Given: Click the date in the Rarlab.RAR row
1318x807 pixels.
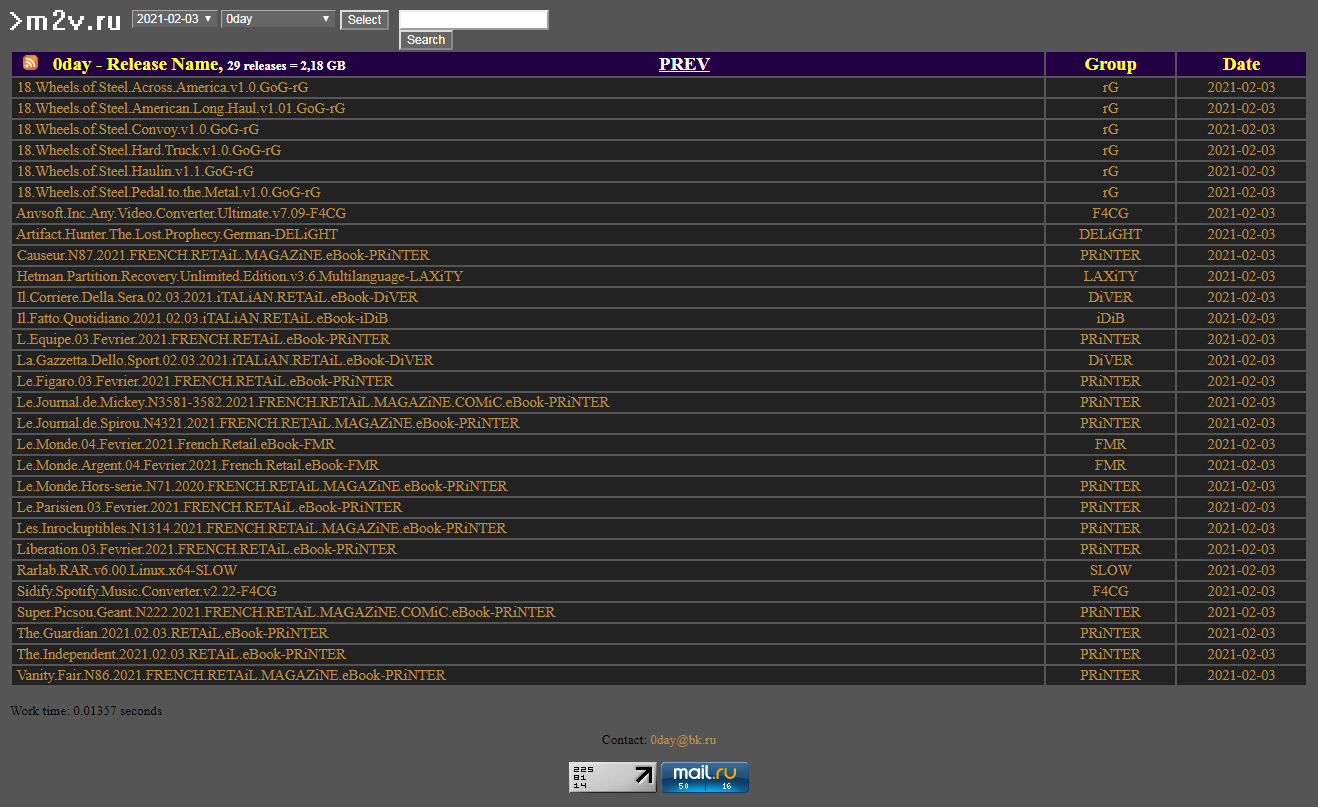Looking at the screenshot, I should click(x=1241, y=570).
